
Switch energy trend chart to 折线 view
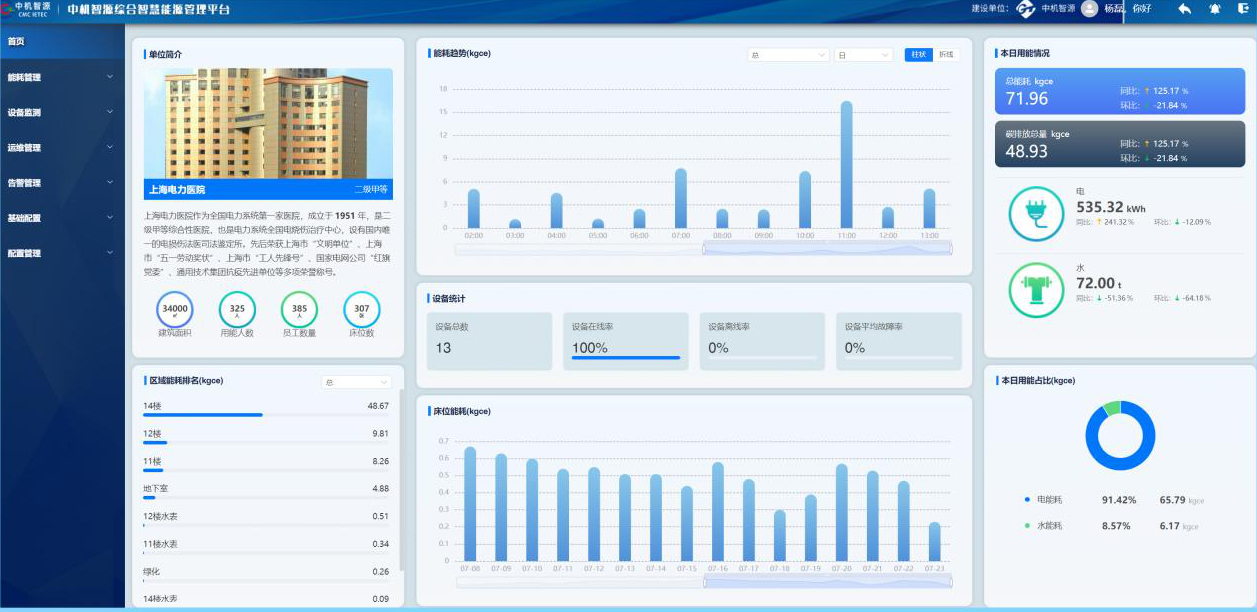tap(946, 55)
